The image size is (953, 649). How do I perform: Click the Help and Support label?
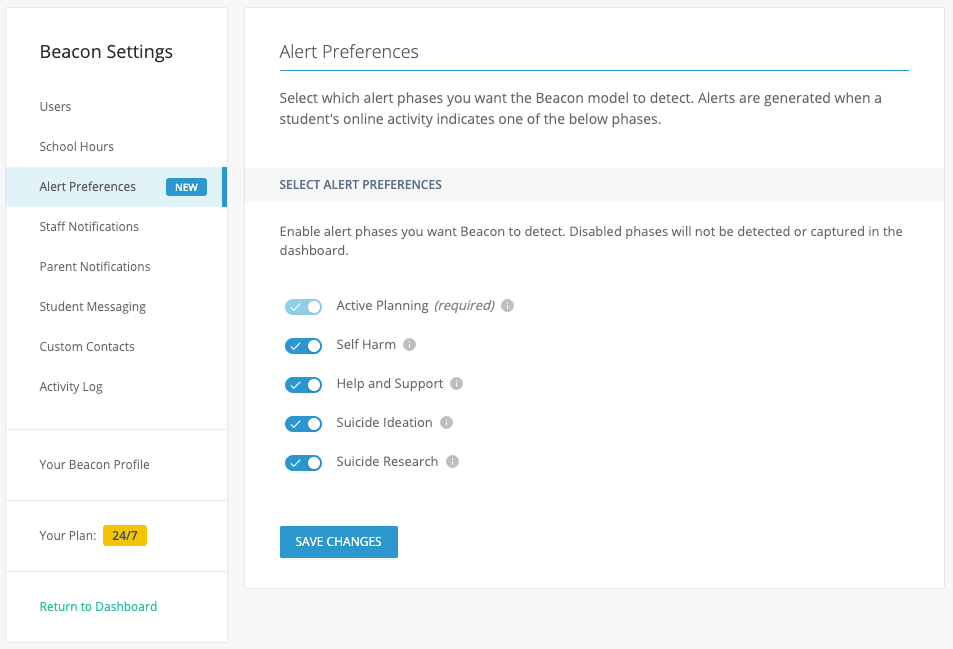tap(390, 383)
